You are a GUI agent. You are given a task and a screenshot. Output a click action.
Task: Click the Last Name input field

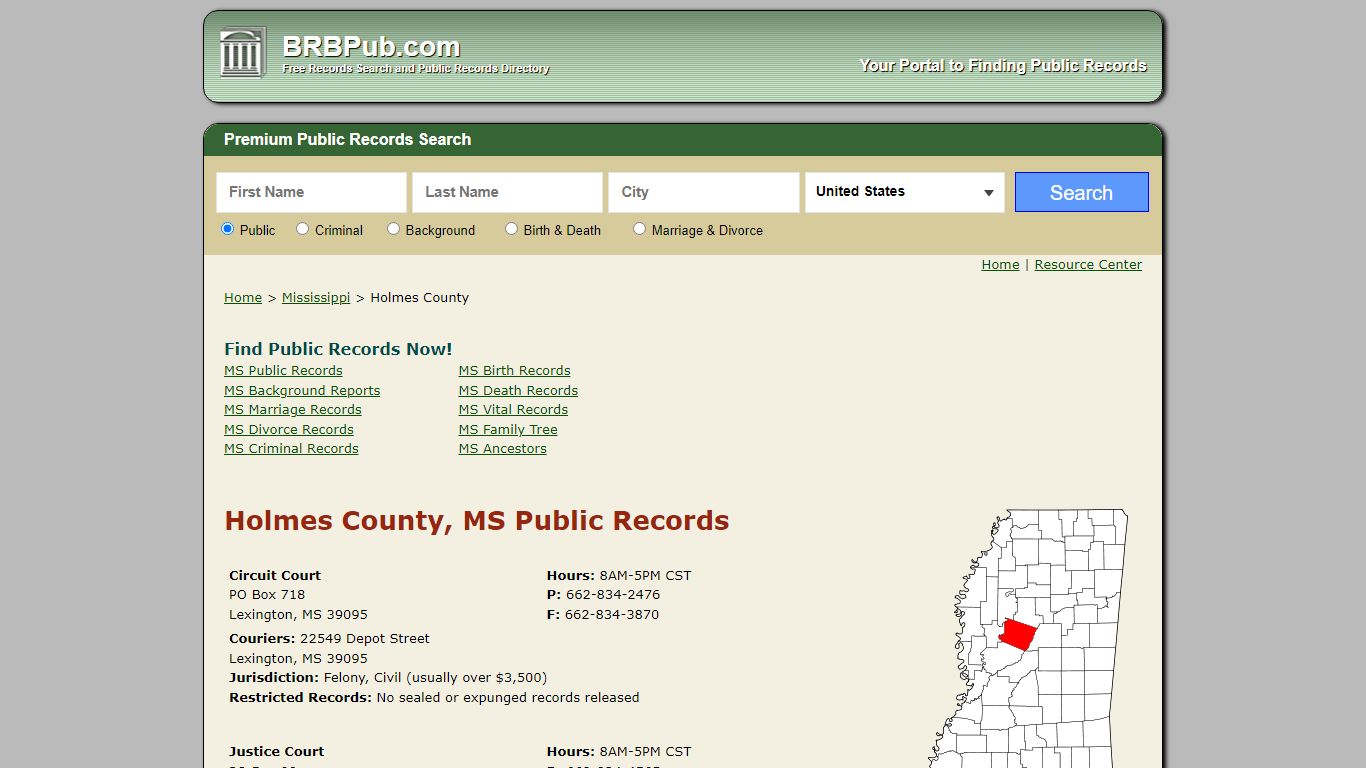click(x=507, y=192)
